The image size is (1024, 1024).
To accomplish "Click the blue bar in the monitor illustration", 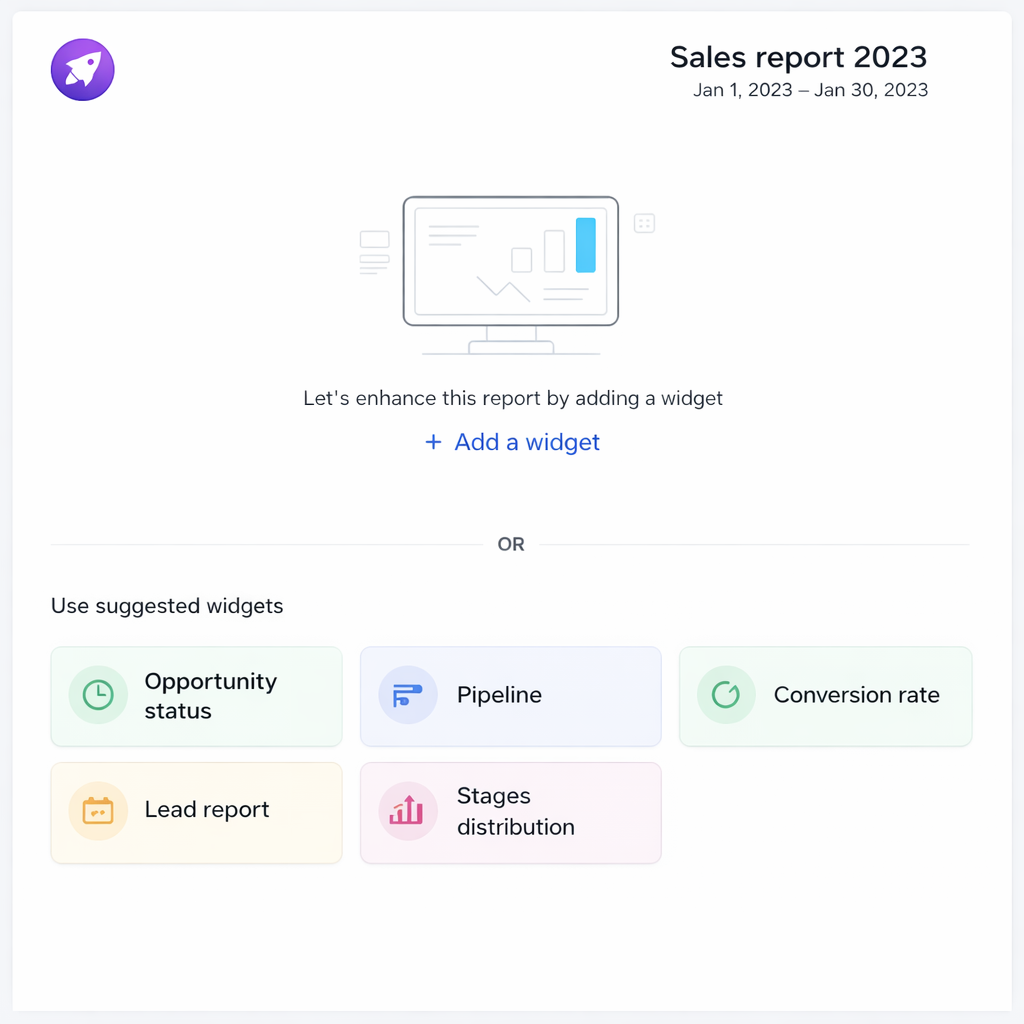I will (586, 245).
